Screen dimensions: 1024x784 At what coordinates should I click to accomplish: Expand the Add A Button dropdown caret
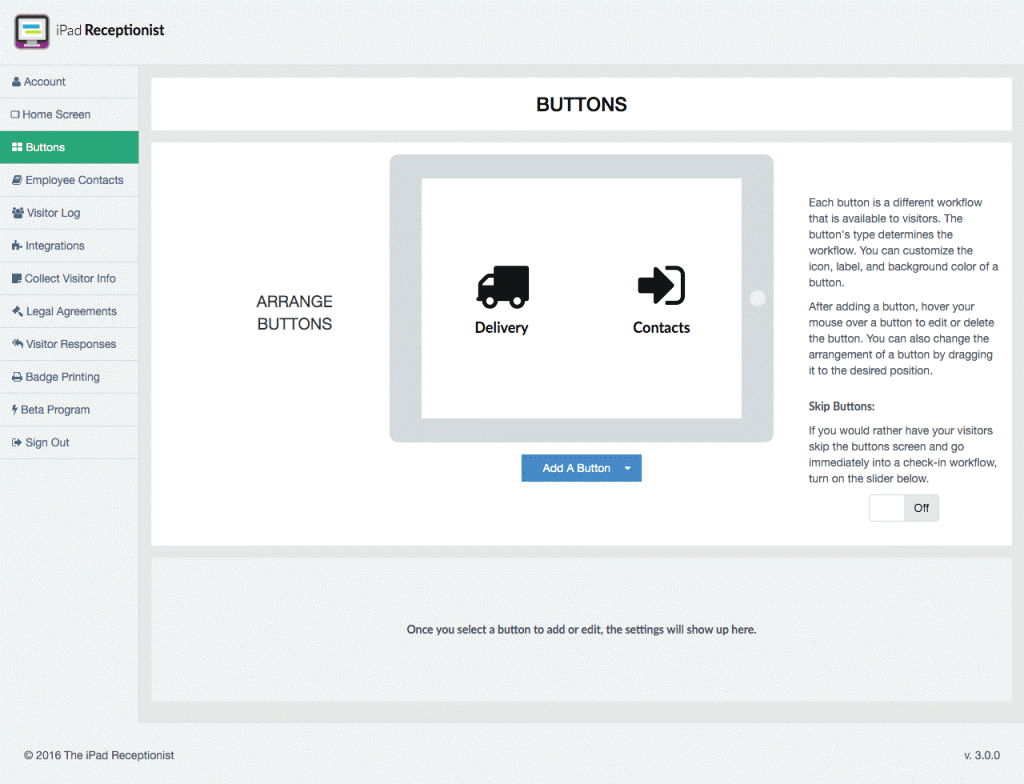pos(628,468)
